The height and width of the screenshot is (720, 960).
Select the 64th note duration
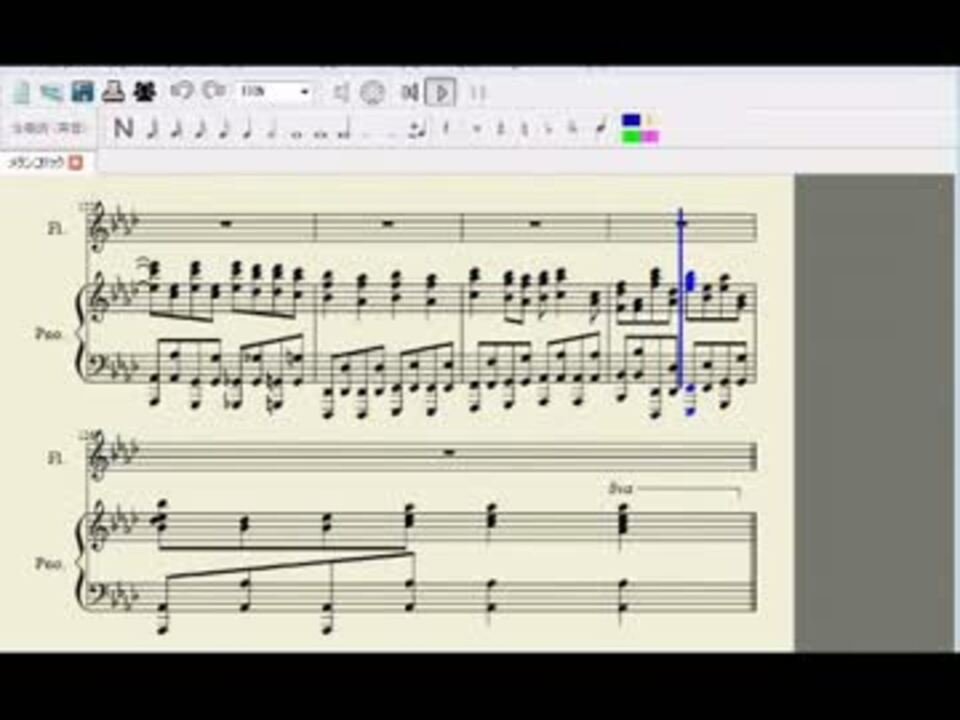151,129
